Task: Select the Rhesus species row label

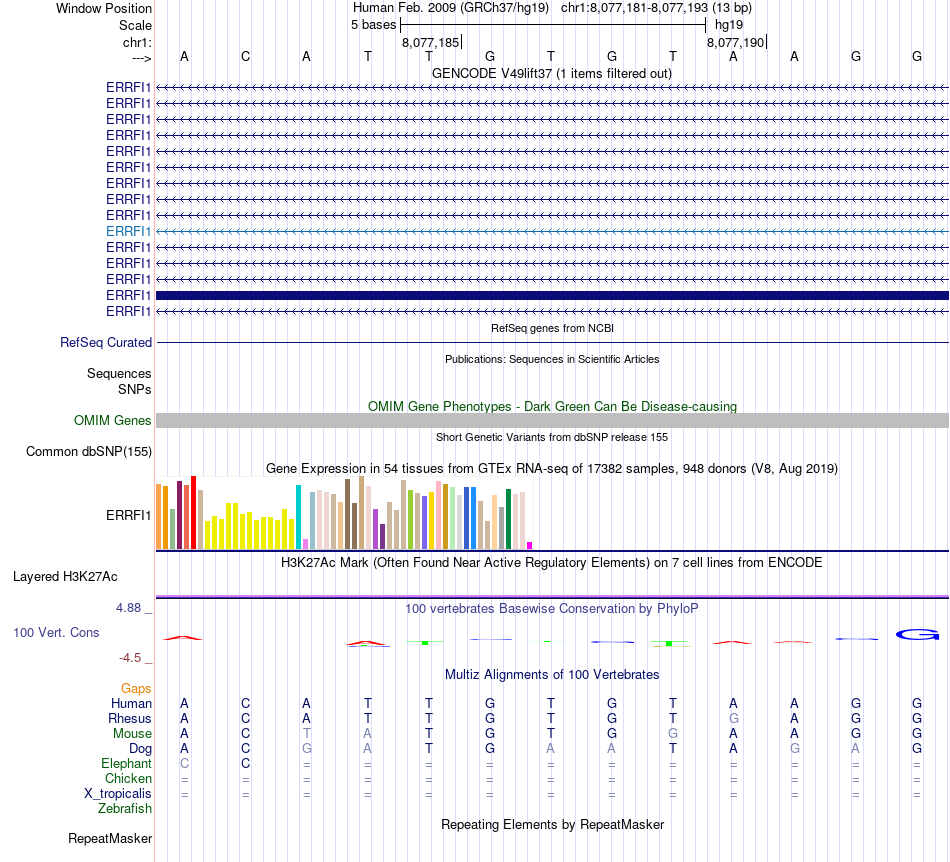Action: point(130,718)
